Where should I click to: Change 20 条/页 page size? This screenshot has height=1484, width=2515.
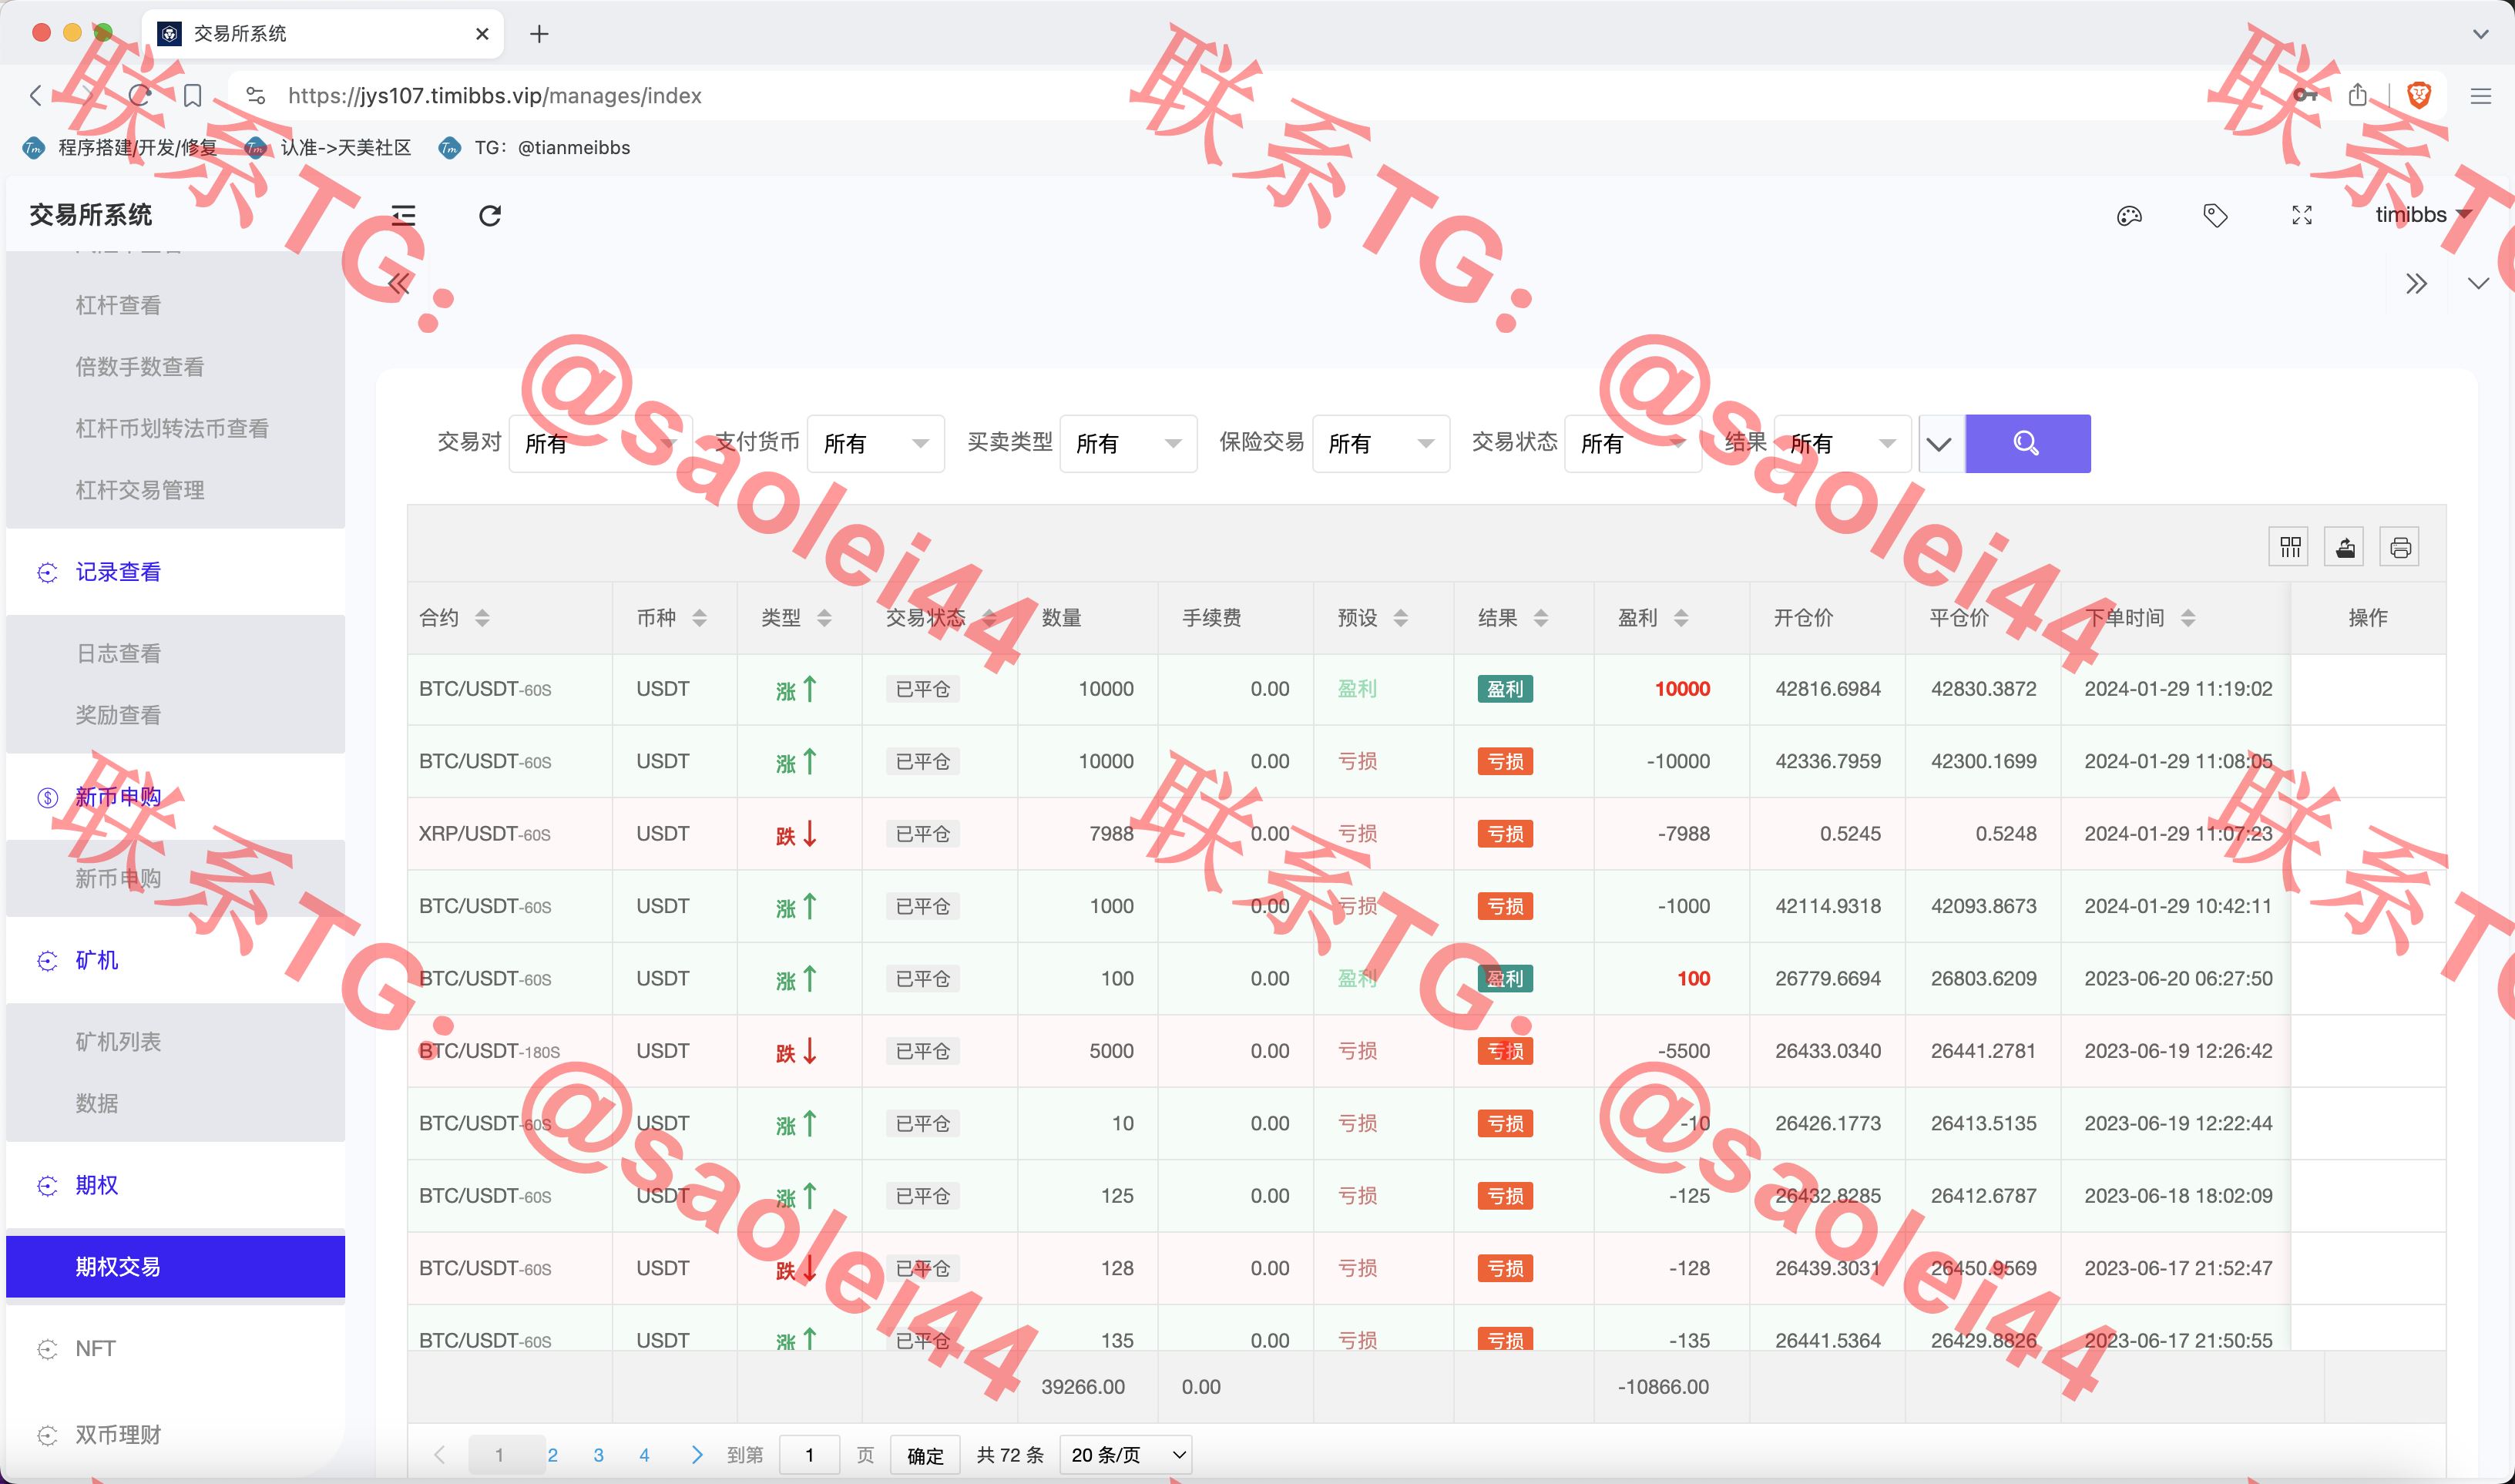click(1127, 1455)
